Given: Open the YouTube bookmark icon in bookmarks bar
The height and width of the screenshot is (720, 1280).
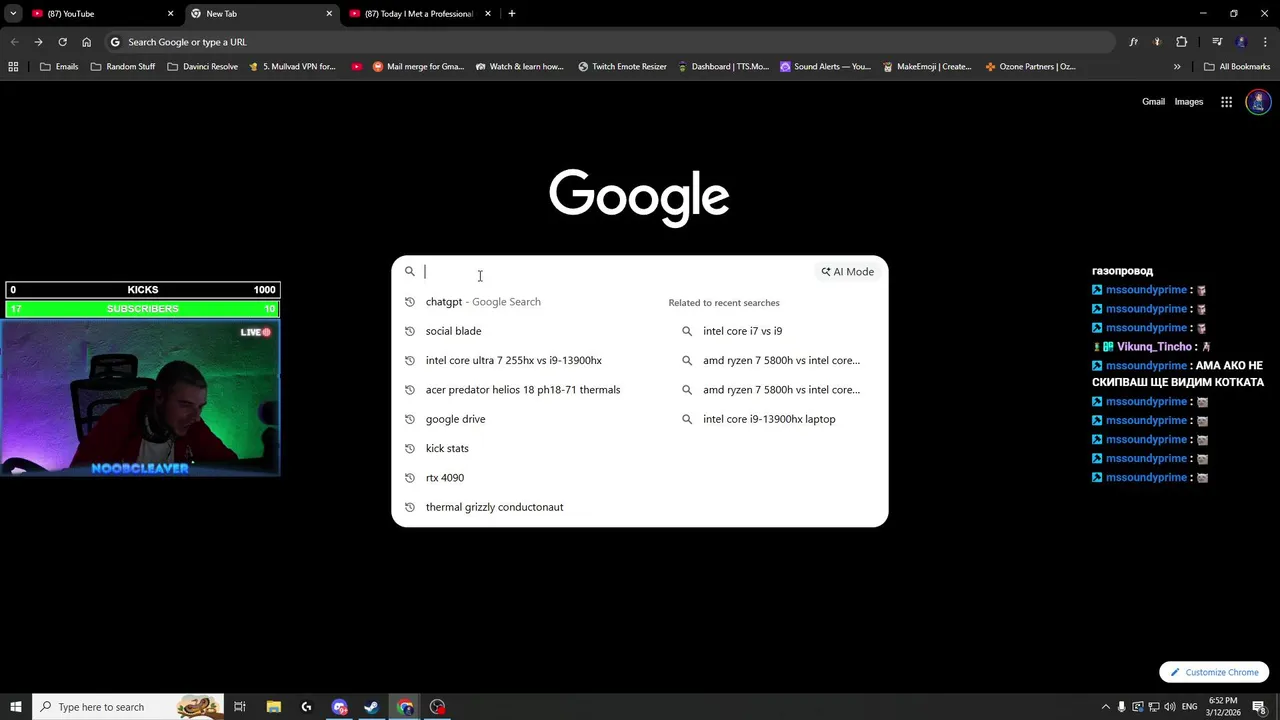Looking at the screenshot, I should [356, 67].
